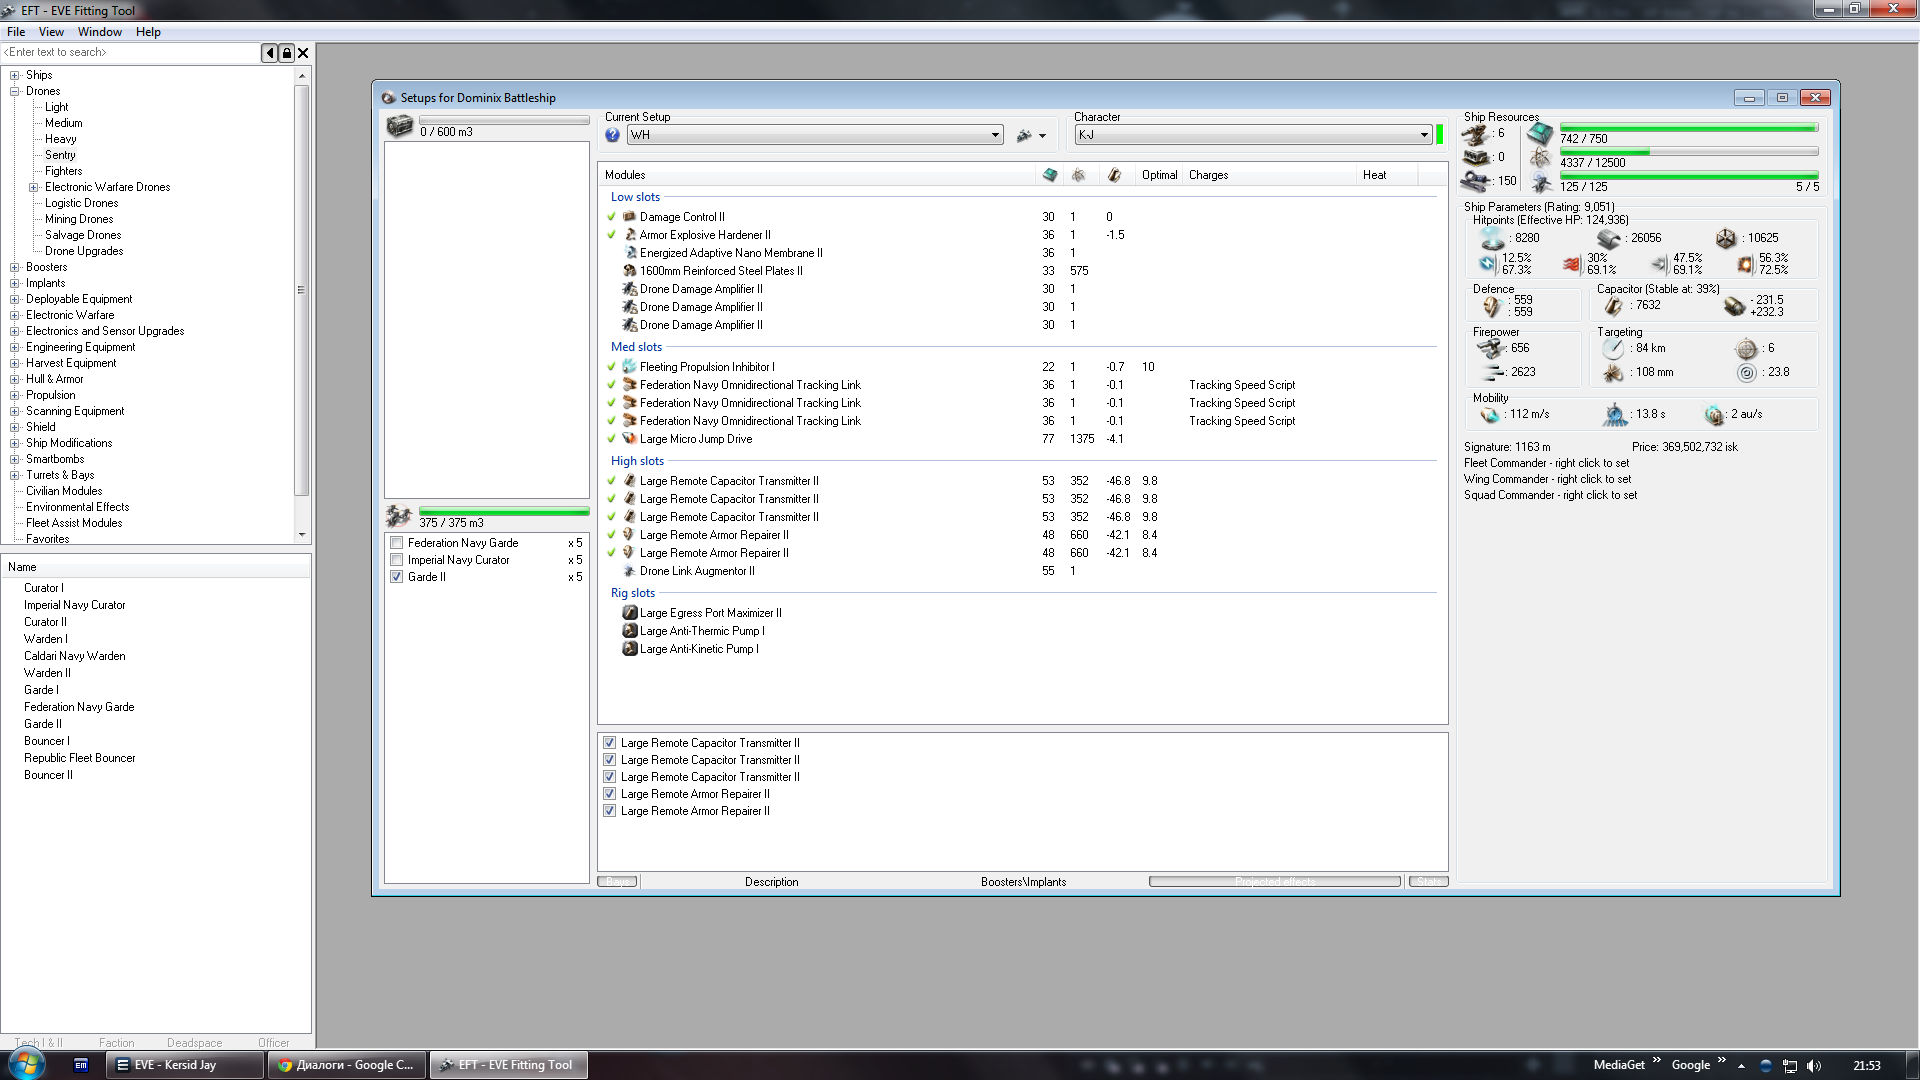This screenshot has width=1920, height=1080.
Task: Switch to the Description tab
Action: click(x=771, y=882)
